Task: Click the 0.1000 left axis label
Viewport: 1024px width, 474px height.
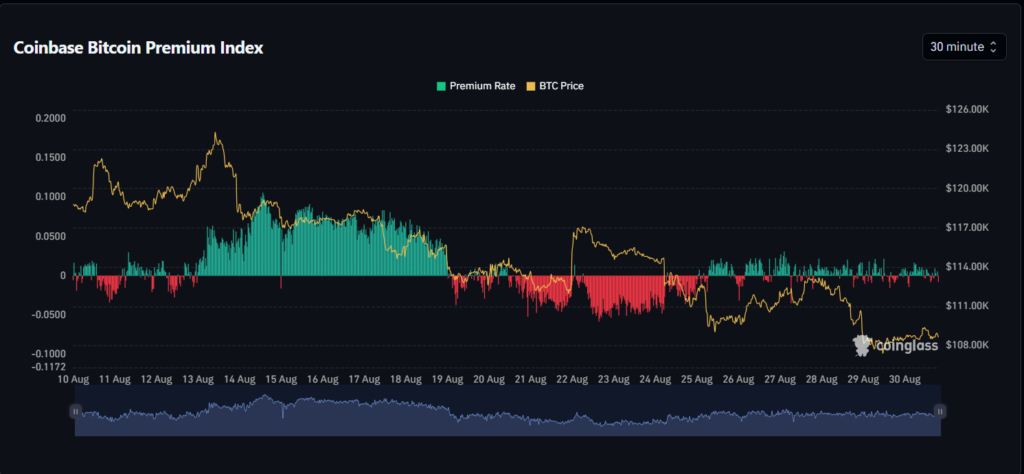Action: 51,197
